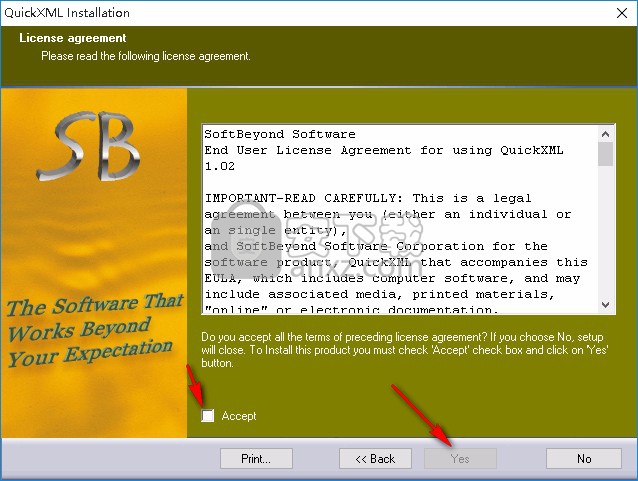
Task: Click the license text scroll up arrow
Action: 605,134
